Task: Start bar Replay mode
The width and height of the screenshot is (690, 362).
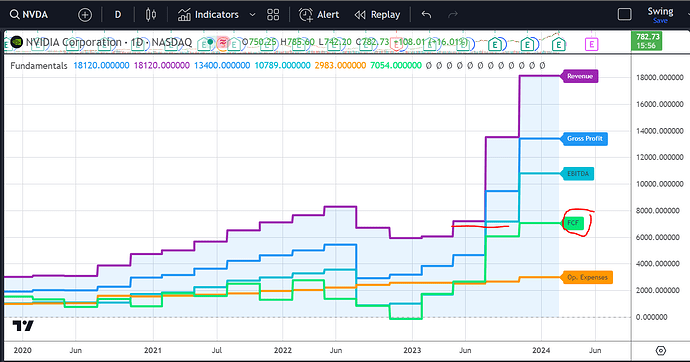Action: pyautogui.click(x=378, y=15)
